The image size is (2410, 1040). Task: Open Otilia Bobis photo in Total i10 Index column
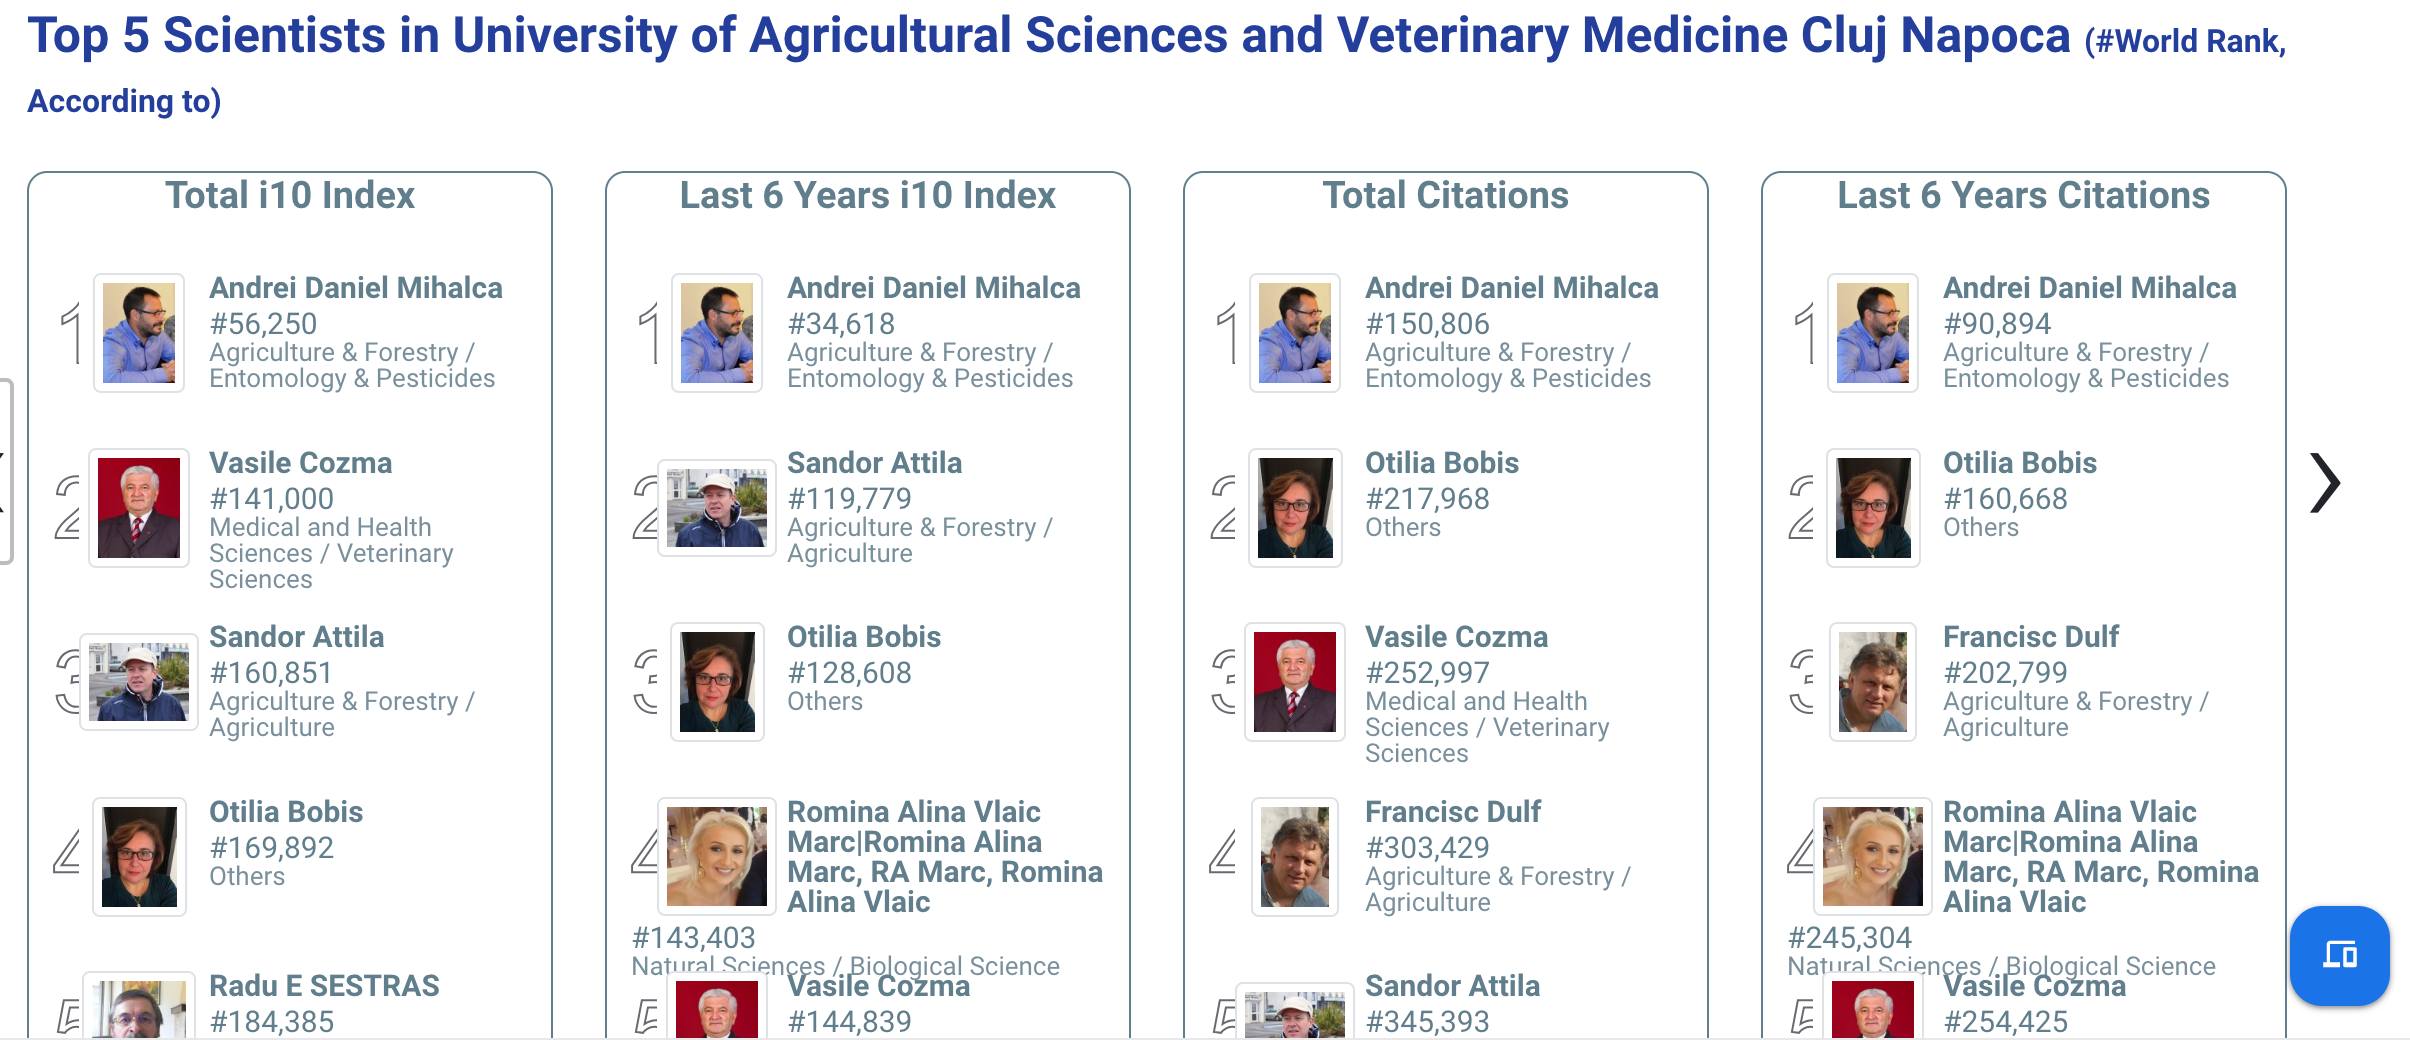(x=139, y=856)
